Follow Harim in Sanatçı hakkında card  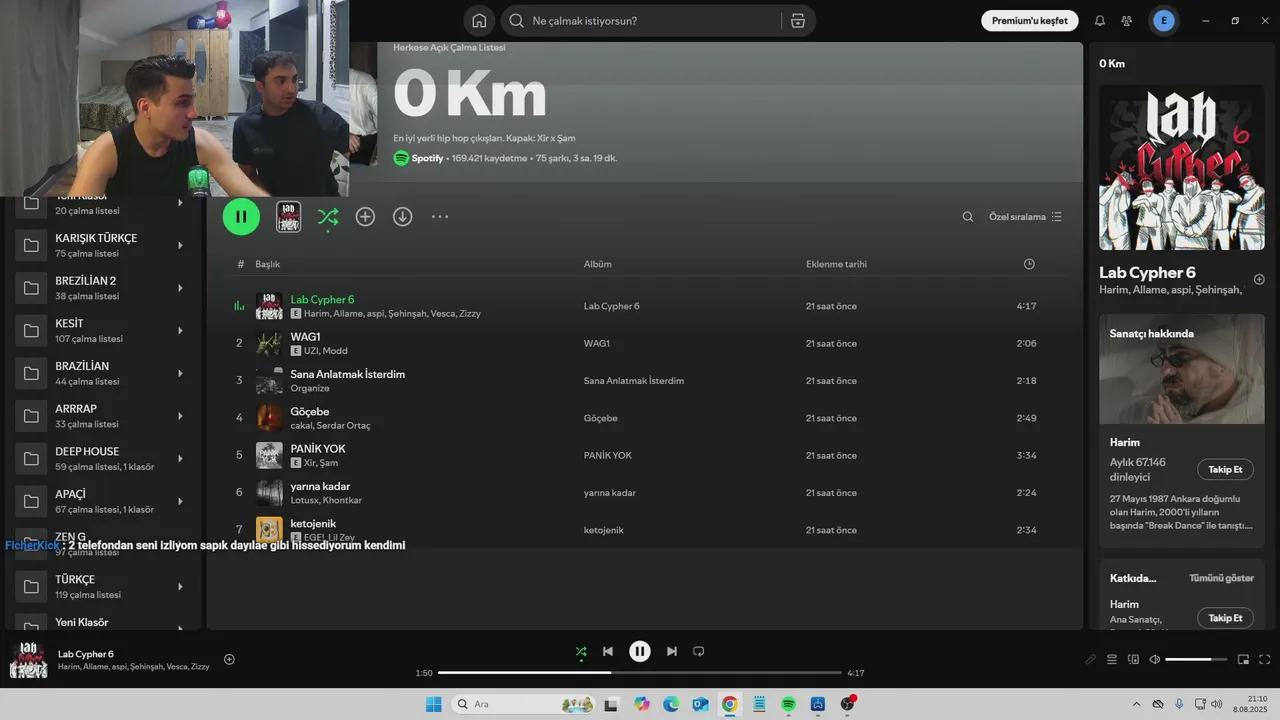click(x=1225, y=469)
